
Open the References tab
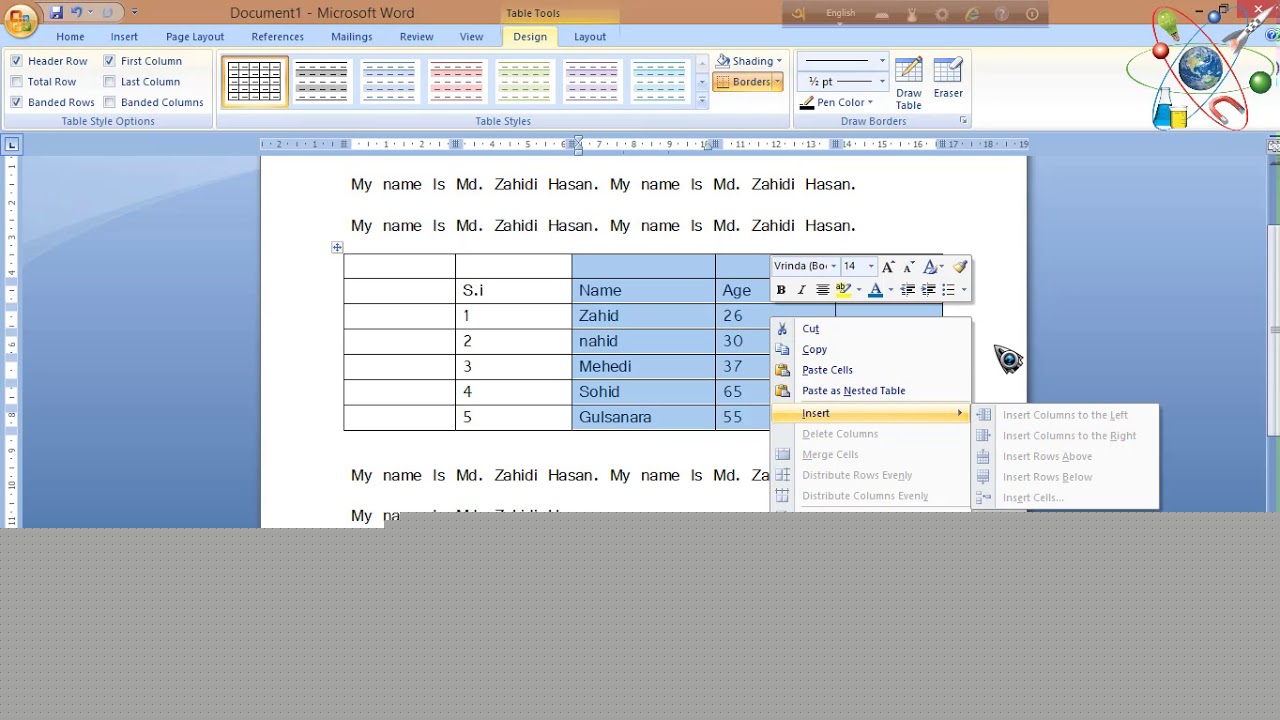coord(278,37)
